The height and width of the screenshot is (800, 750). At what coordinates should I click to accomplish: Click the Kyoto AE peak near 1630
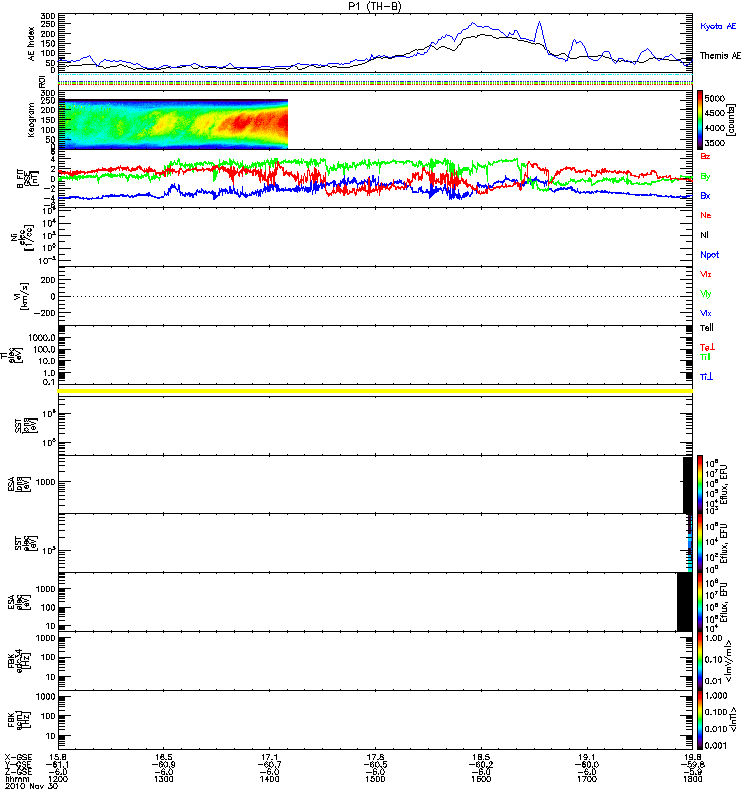coord(539,22)
